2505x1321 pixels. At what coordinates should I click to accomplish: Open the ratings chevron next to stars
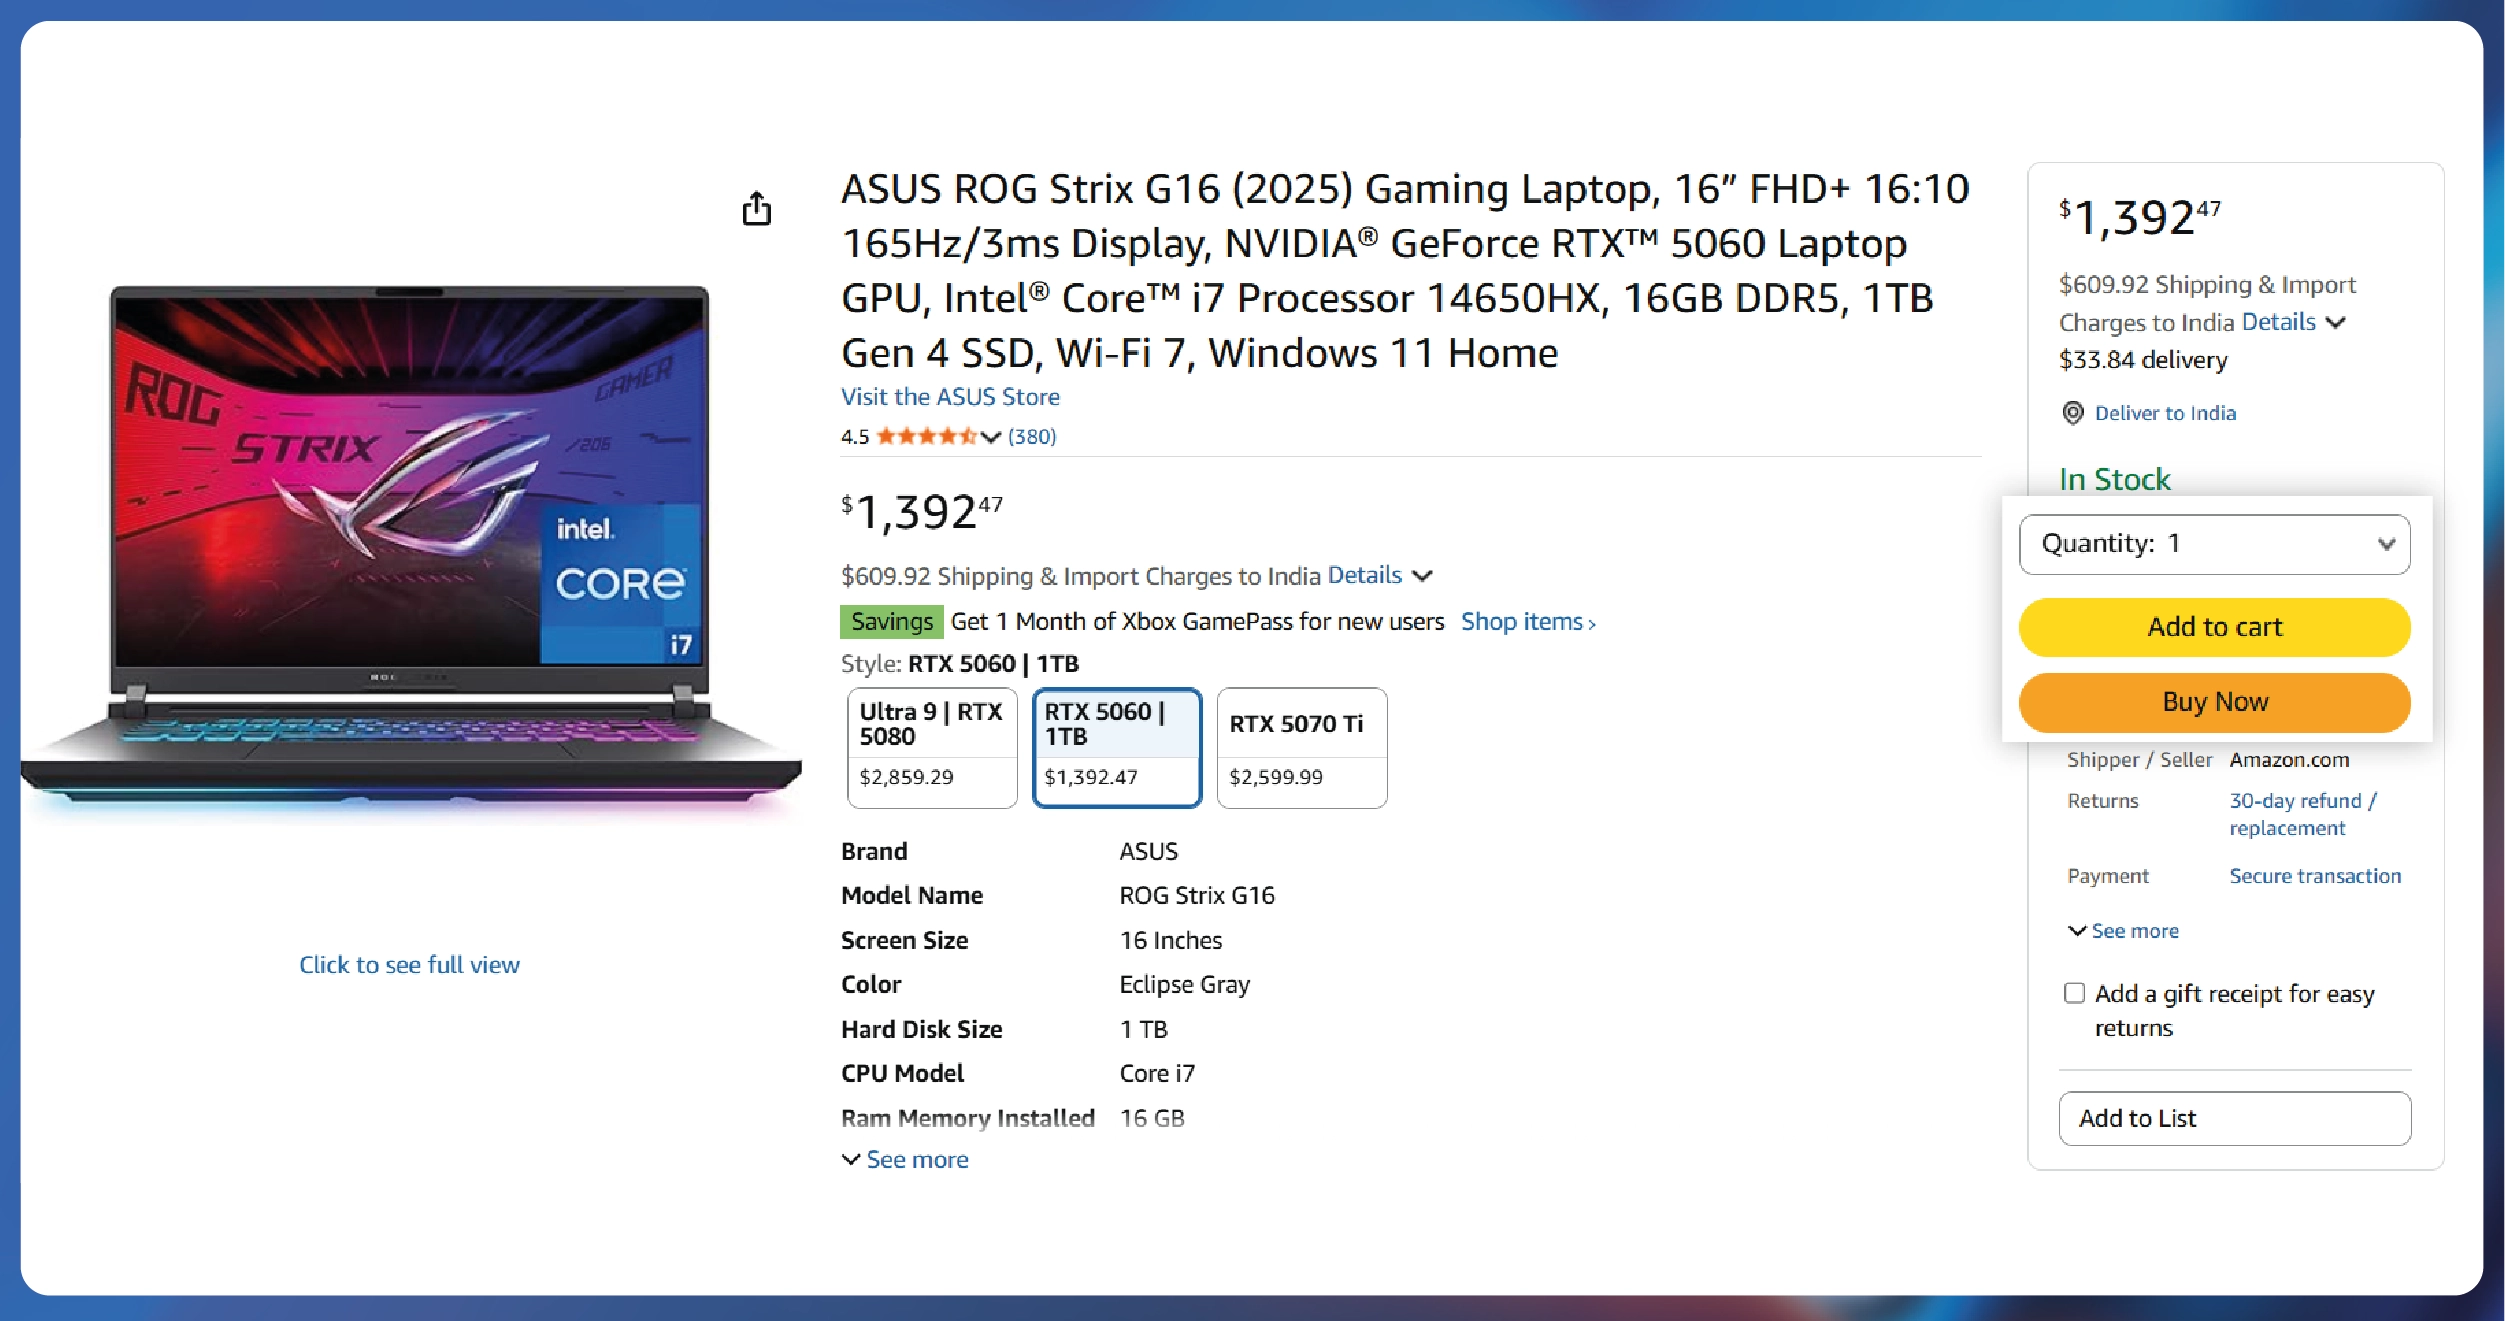point(990,437)
